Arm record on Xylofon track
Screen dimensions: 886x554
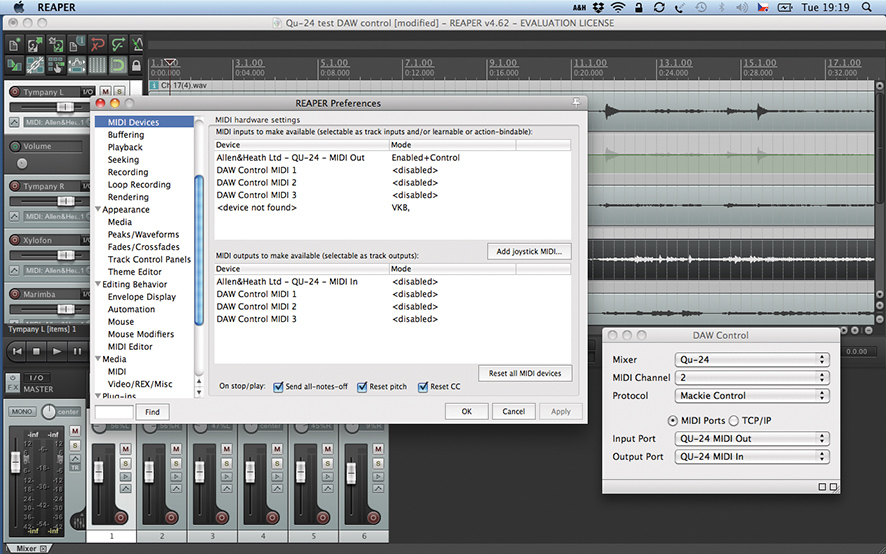(x=15, y=240)
